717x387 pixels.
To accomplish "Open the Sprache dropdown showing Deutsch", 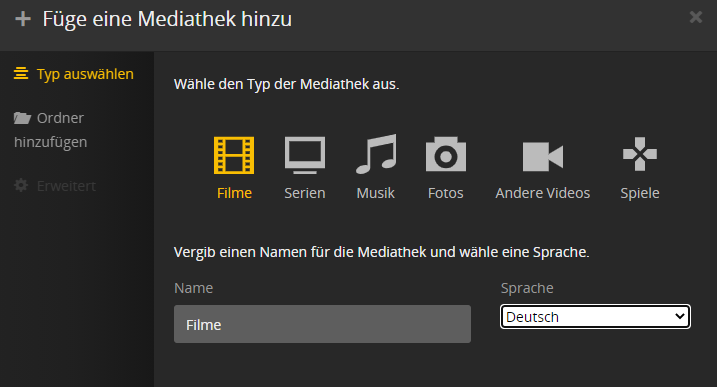I will (x=595, y=317).
